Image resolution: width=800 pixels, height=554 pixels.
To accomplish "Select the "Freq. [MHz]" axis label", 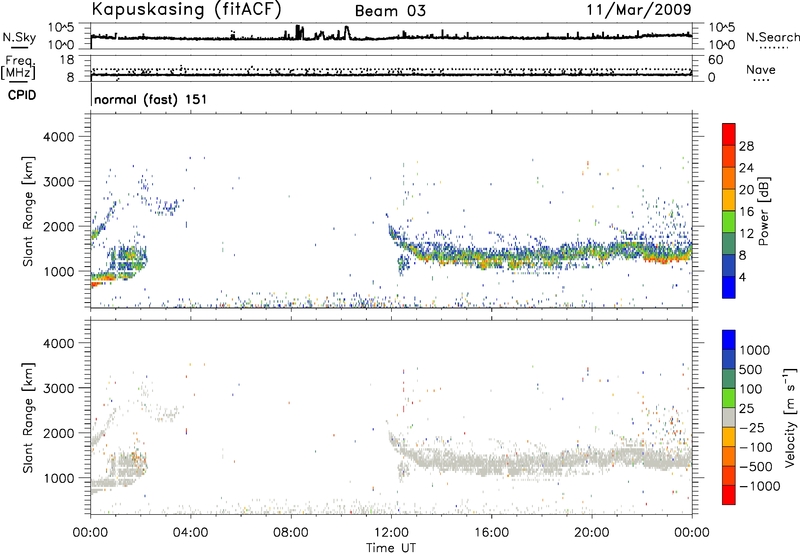I will pos(18,68).
